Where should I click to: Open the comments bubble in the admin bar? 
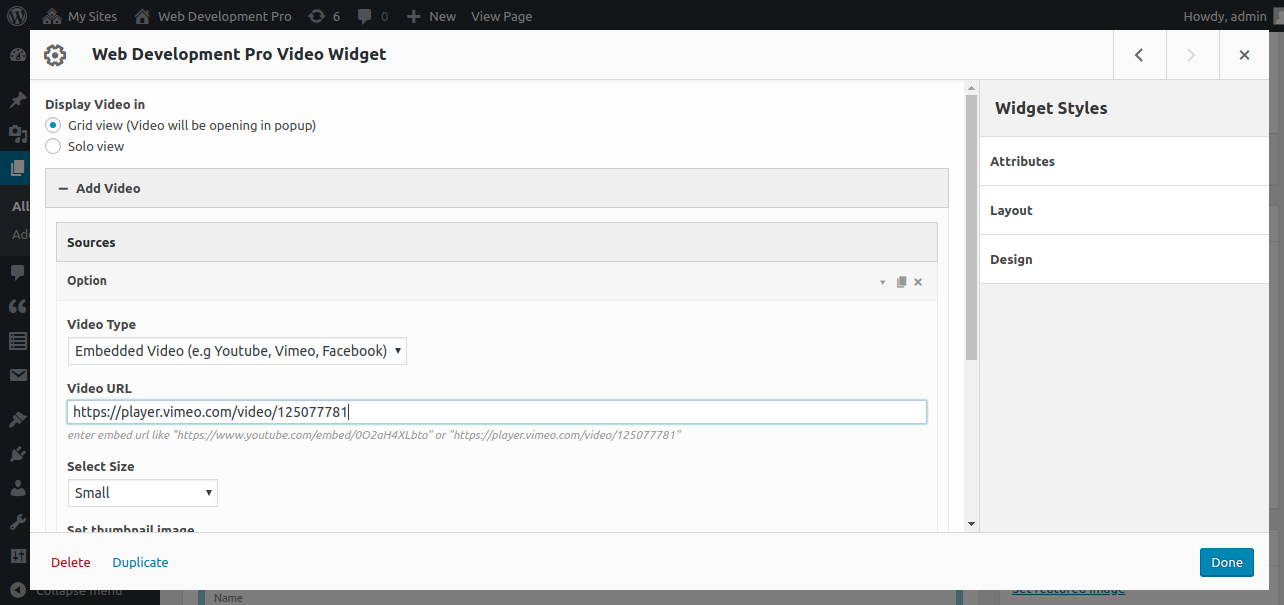373,16
